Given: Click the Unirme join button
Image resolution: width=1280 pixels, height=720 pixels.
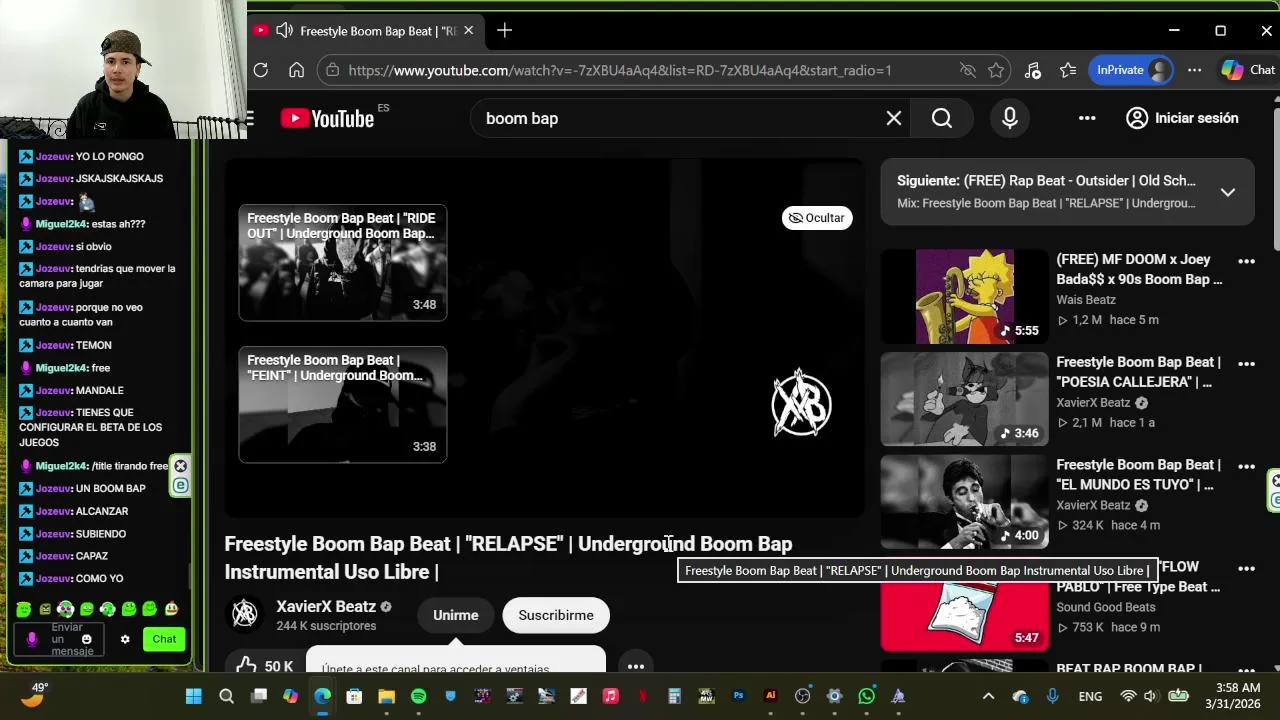Looking at the screenshot, I should pos(456,615).
